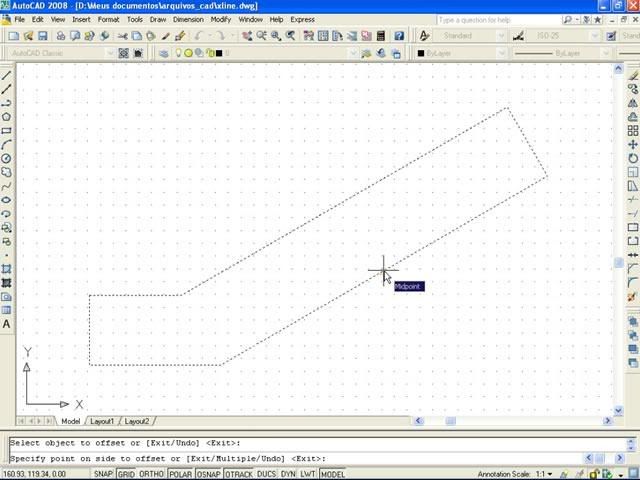Click the Cut scissors icon

pos(122,36)
